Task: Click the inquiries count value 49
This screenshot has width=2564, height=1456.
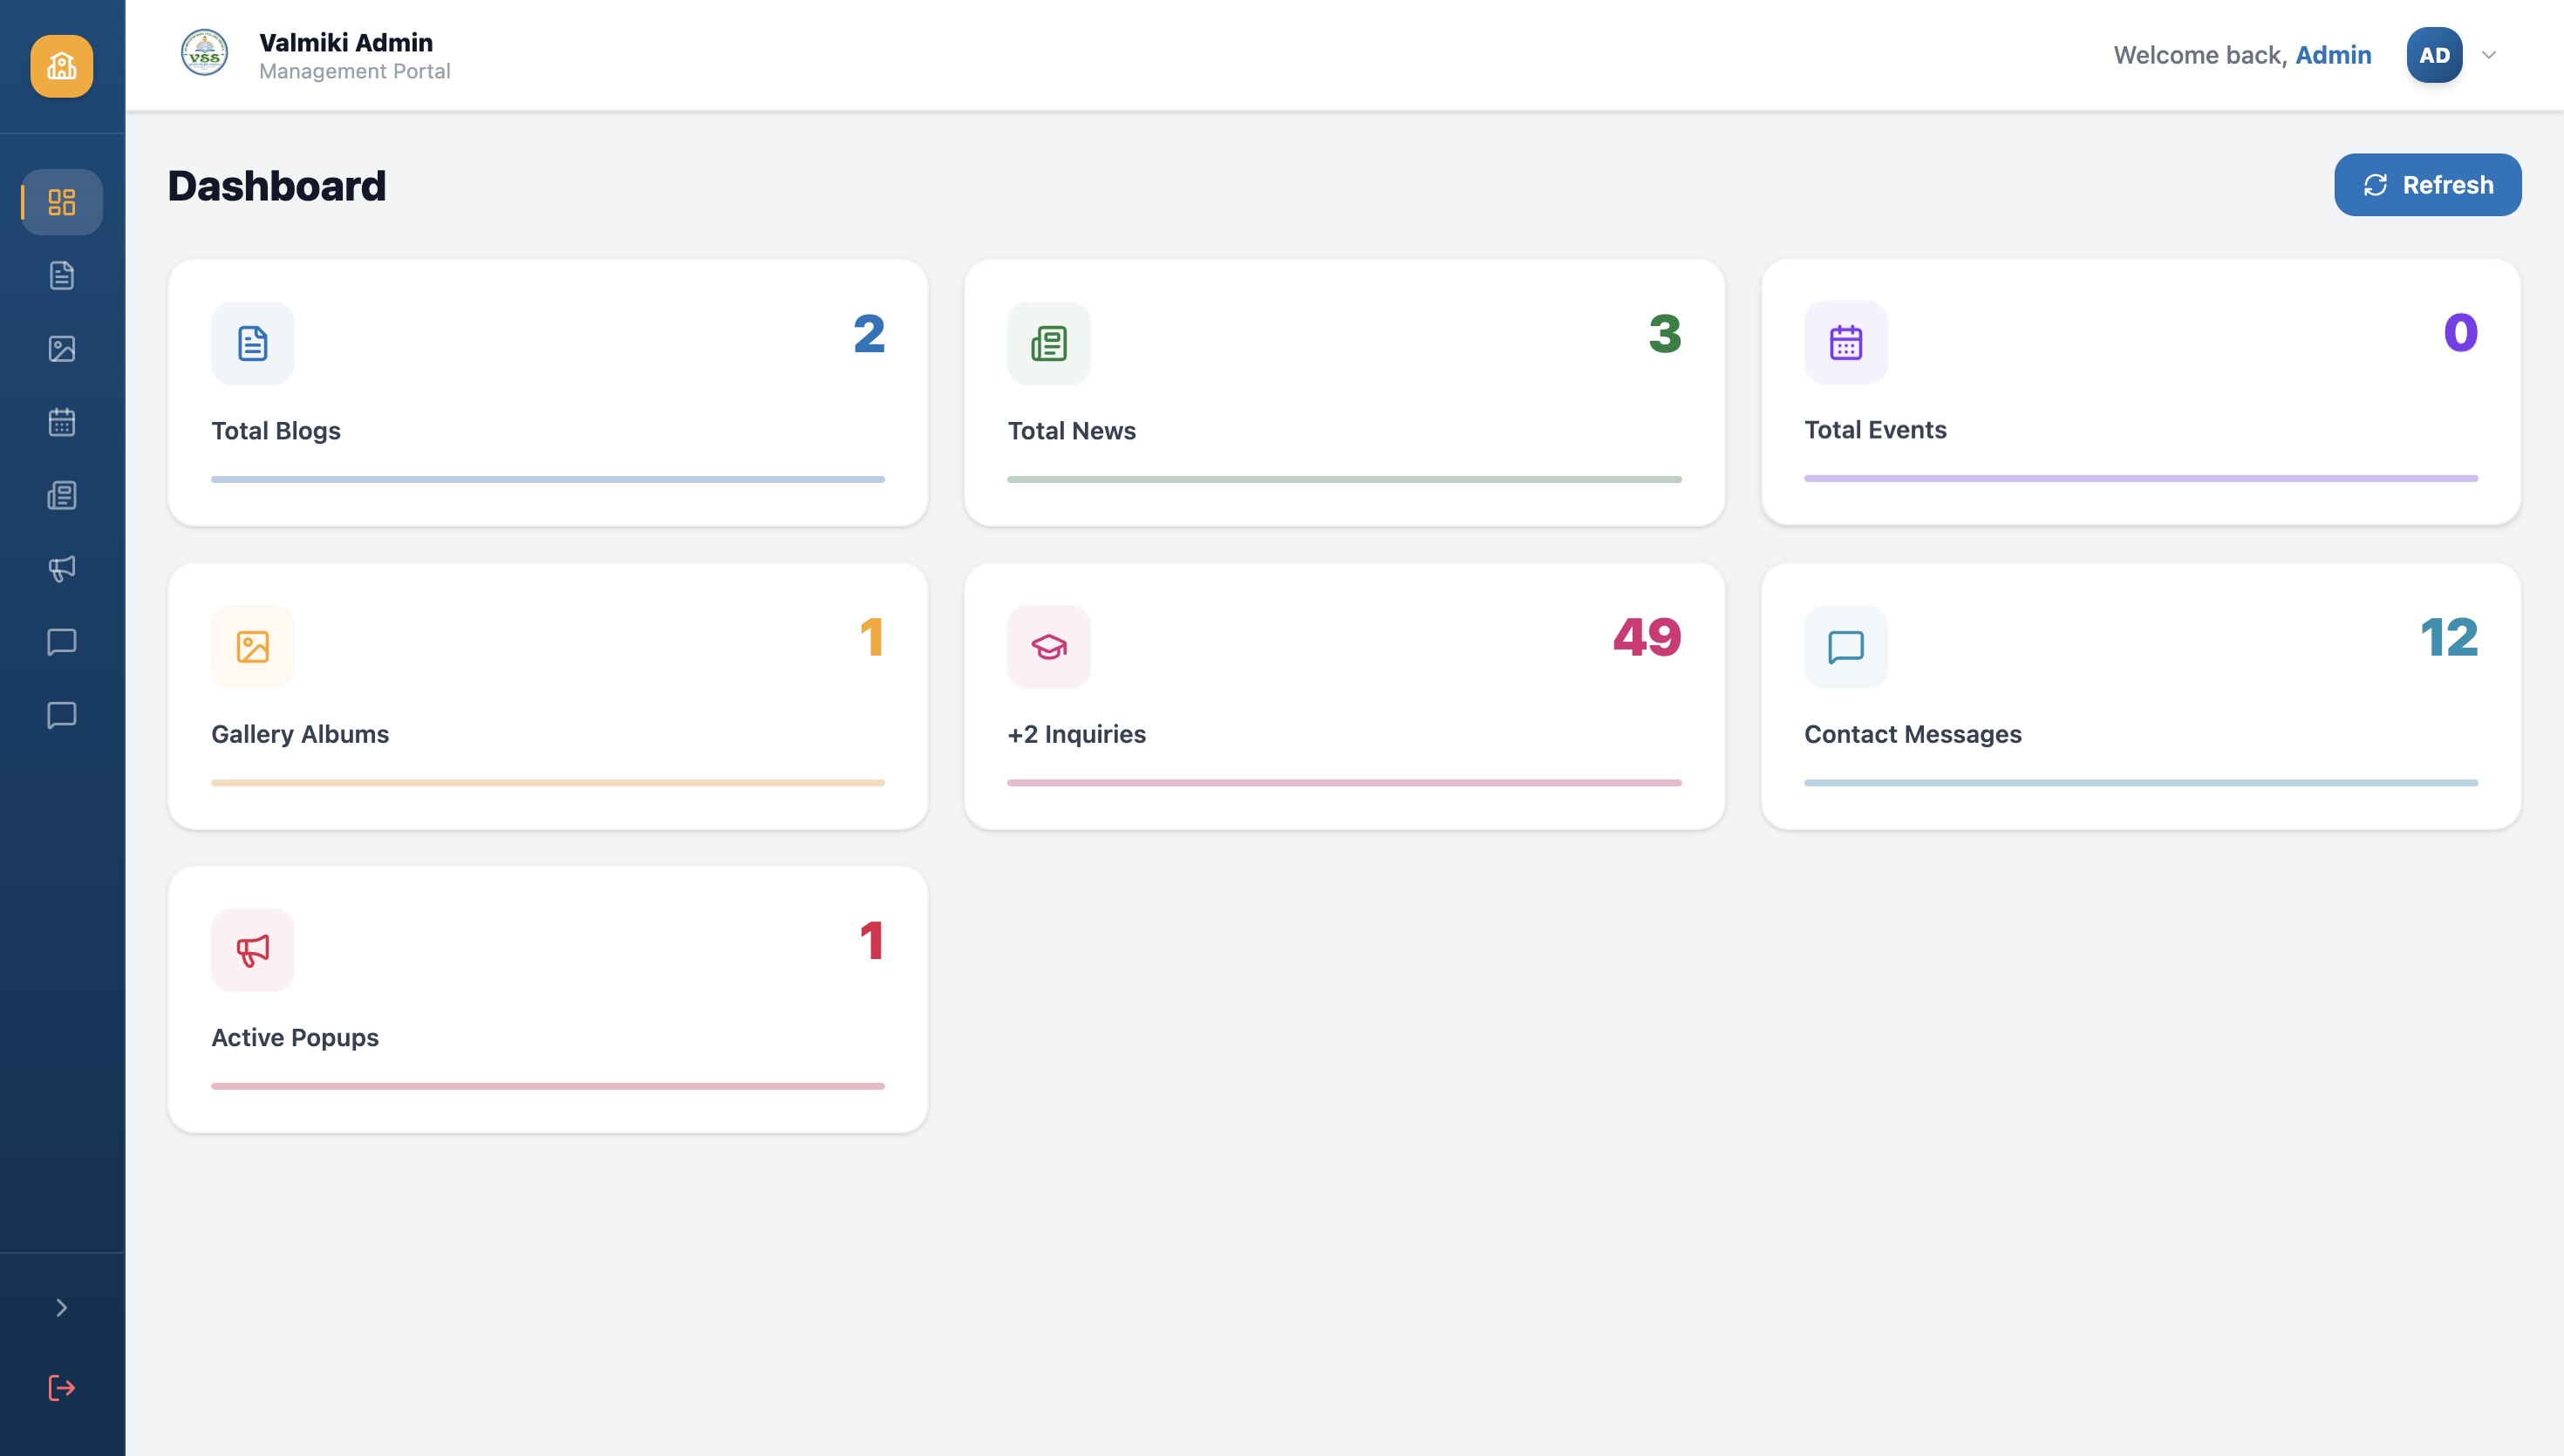Action: coord(1647,637)
